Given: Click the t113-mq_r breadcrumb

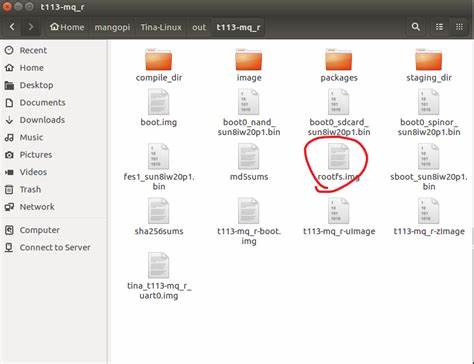Looking at the screenshot, I should [238, 27].
